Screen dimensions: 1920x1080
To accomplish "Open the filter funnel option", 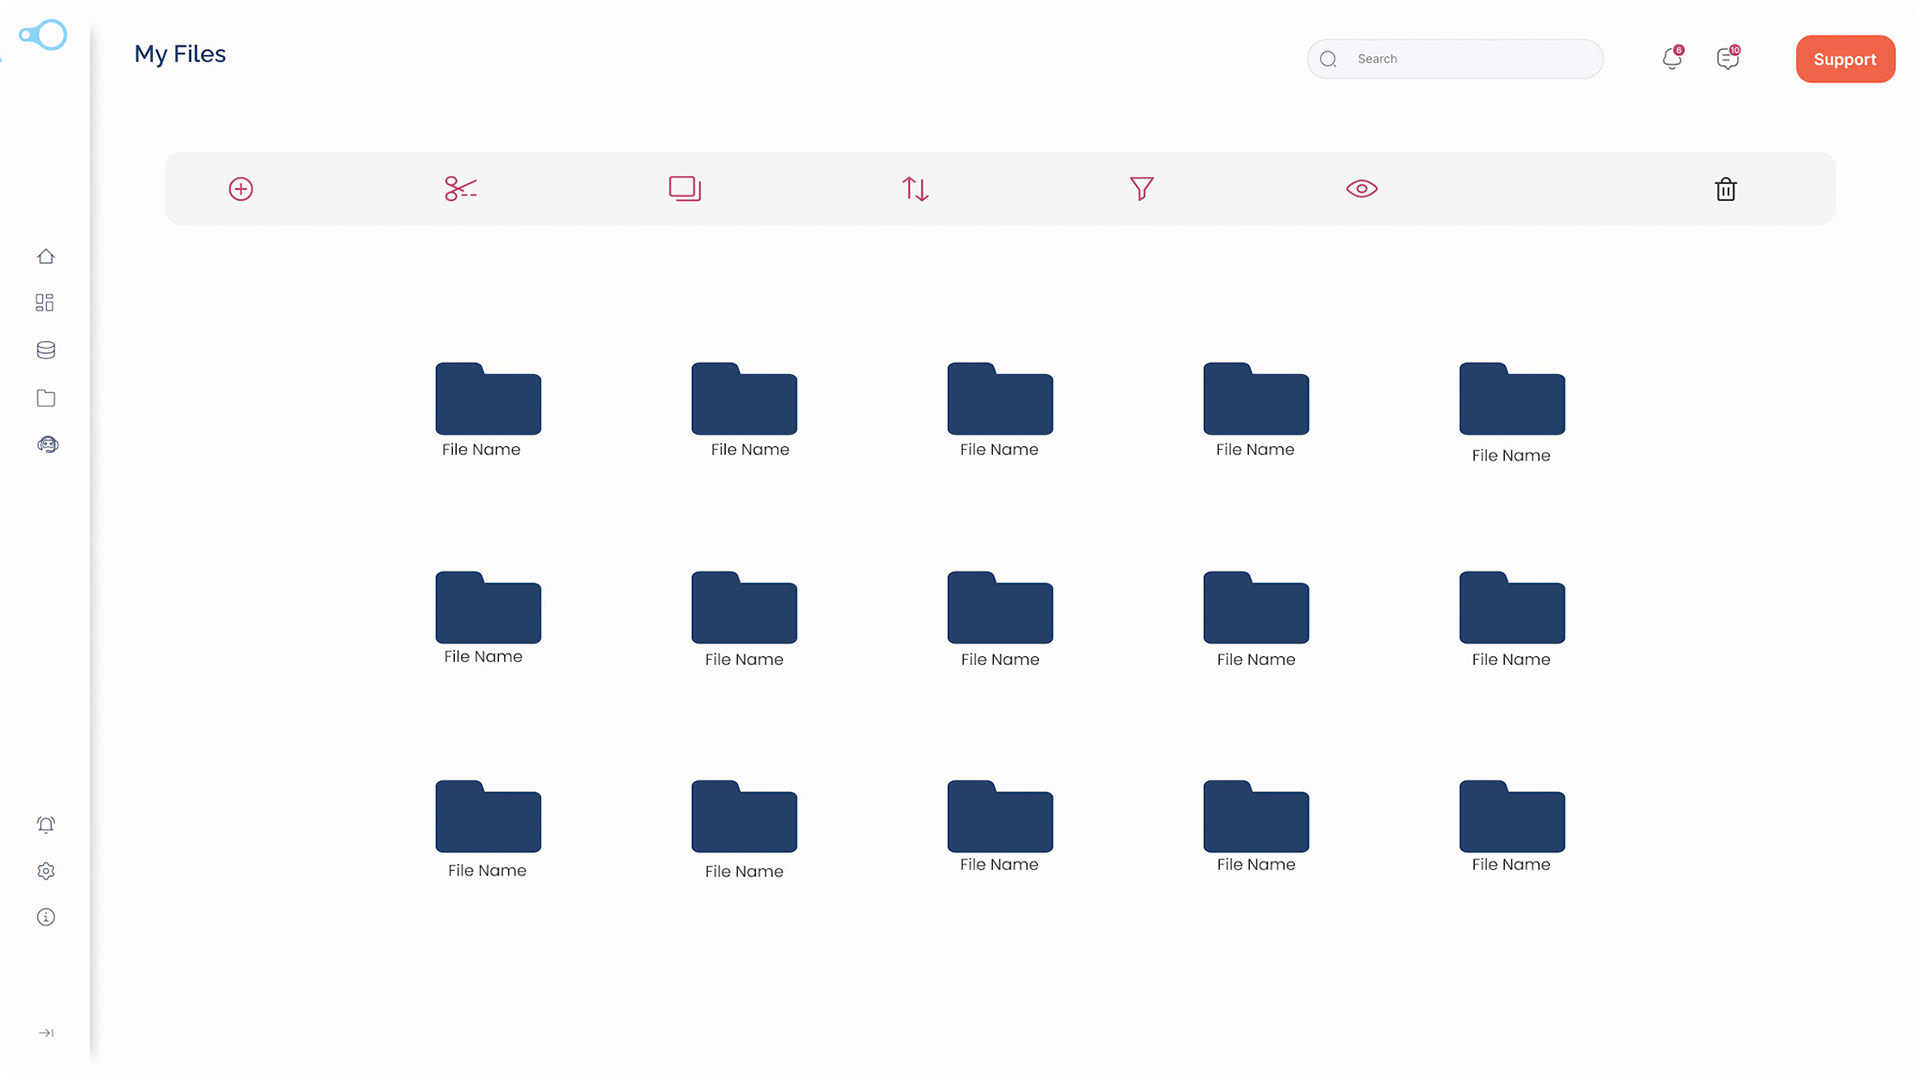I will 1141,189.
